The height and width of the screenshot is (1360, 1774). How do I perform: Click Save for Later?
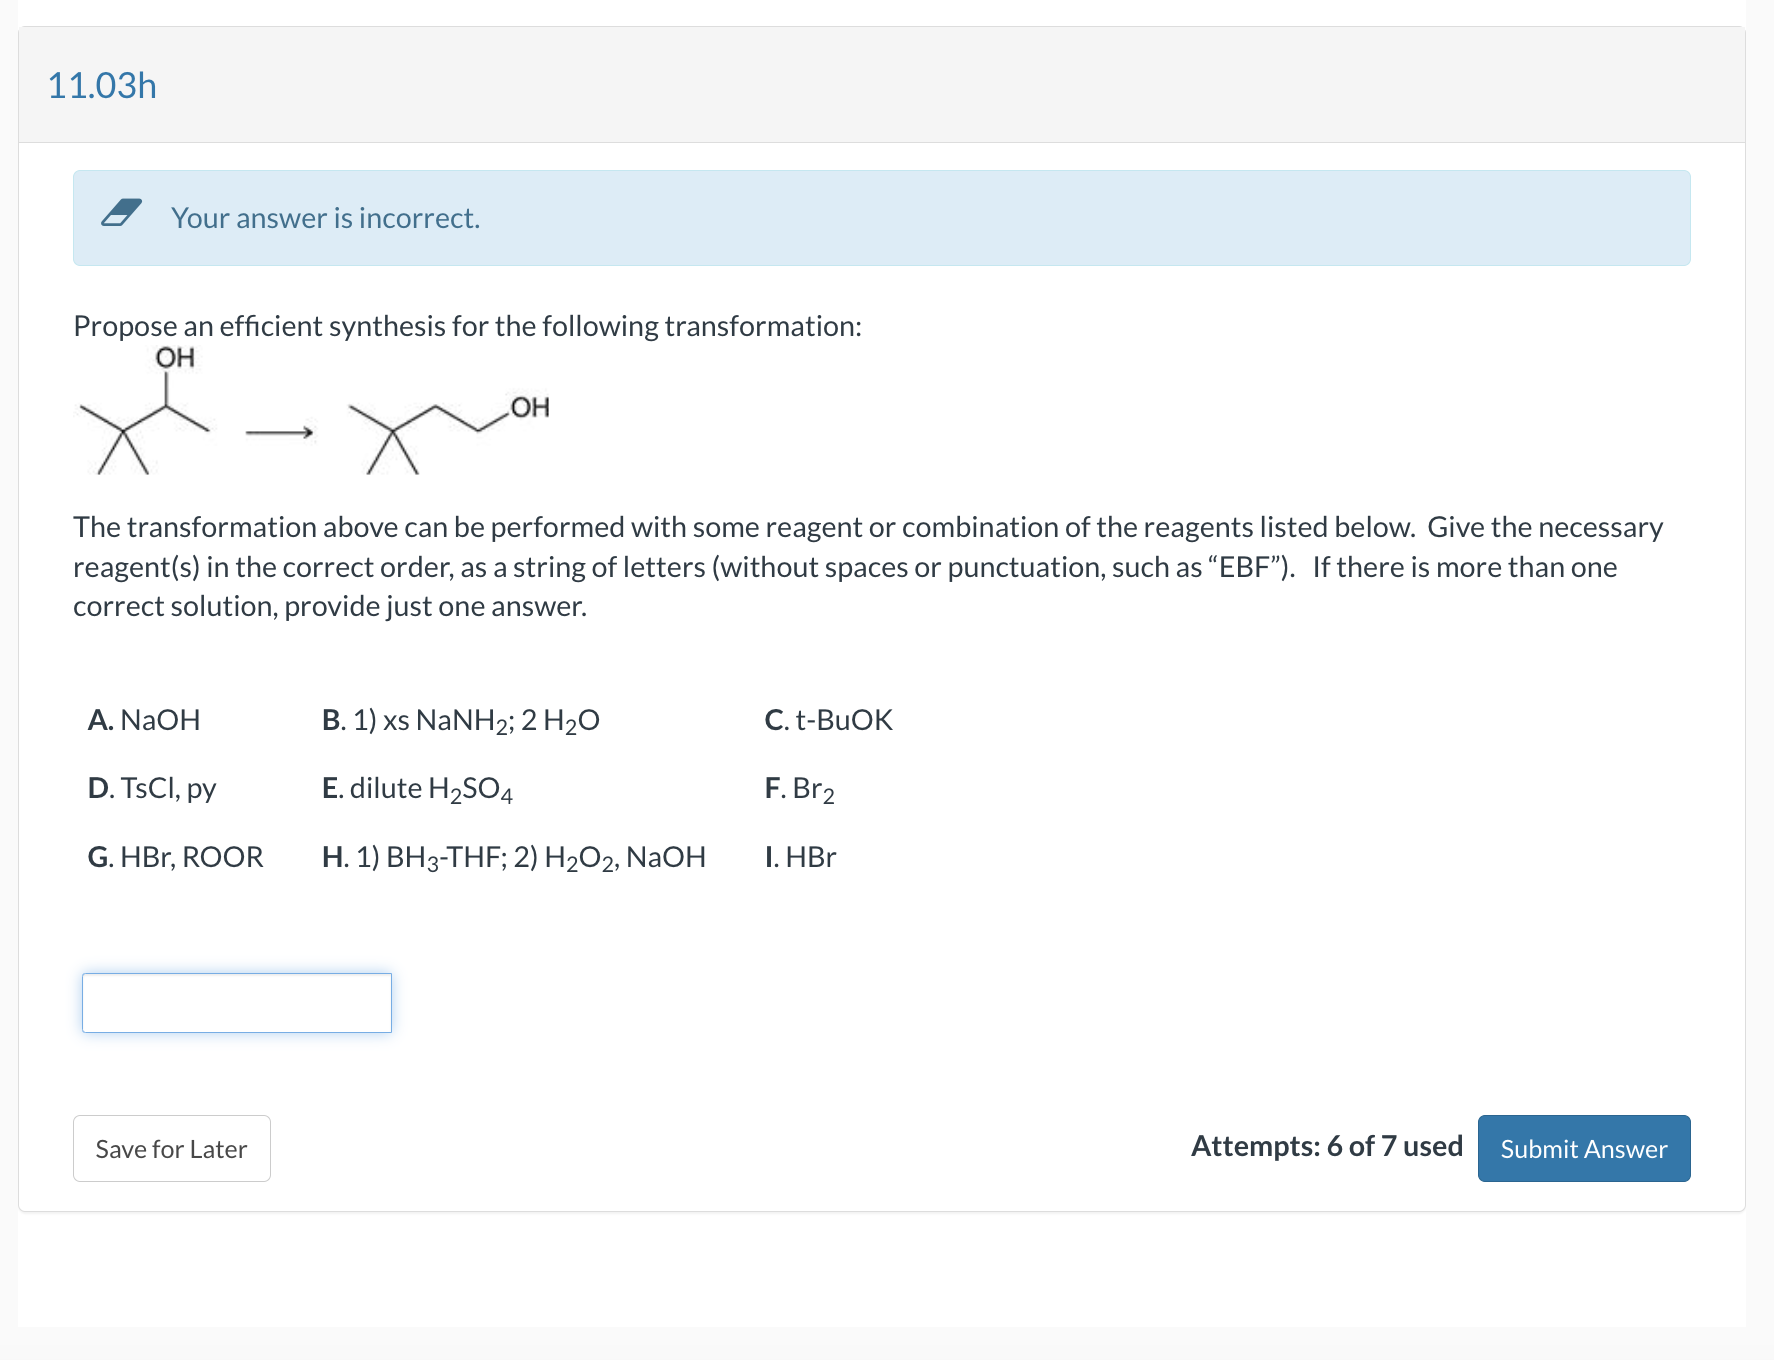coord(170,1148)
